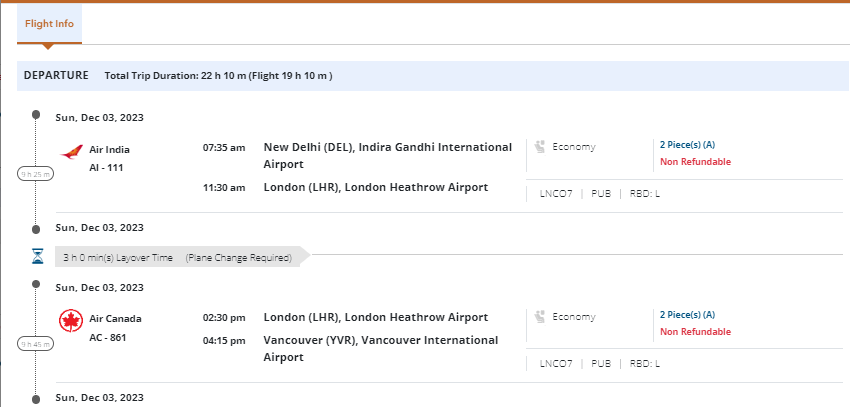Screen dimensions: 850x407
Task: Click the 3 h layover time banner
Action: click(177, 257)
